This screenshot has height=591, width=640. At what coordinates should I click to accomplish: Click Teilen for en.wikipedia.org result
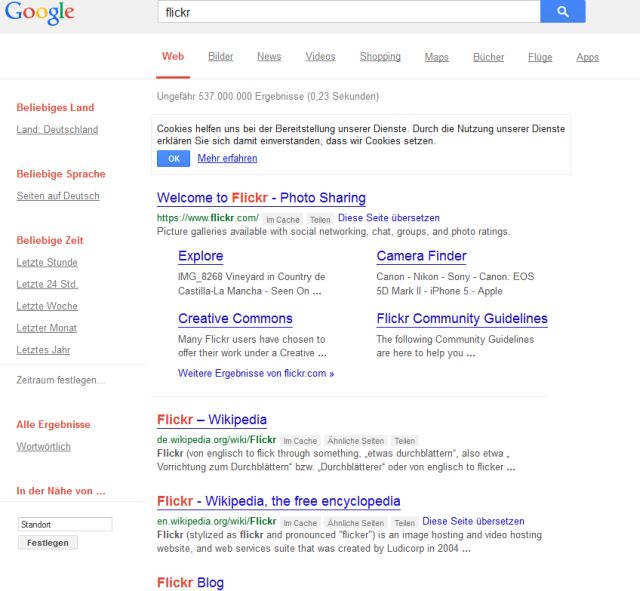click(x=404, y=523)
